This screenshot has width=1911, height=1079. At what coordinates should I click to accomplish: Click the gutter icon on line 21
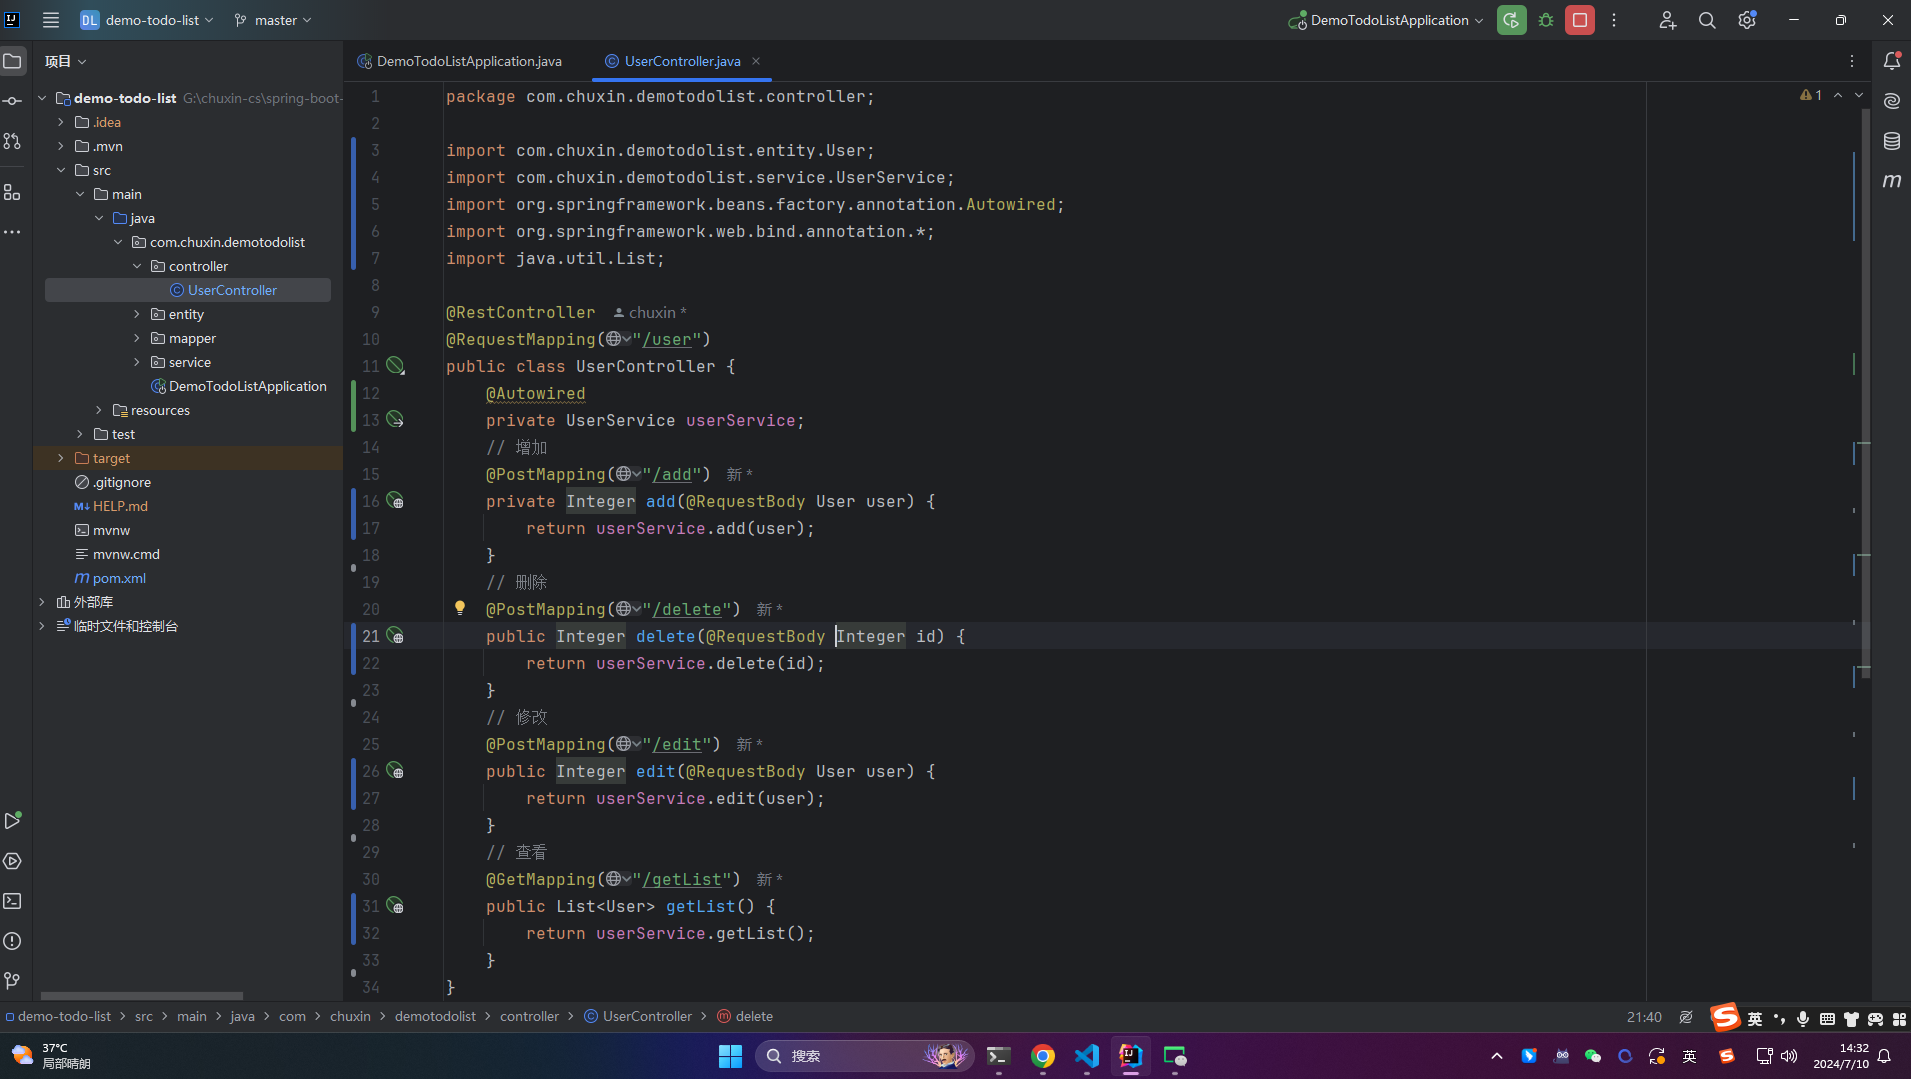pos(396,636)
